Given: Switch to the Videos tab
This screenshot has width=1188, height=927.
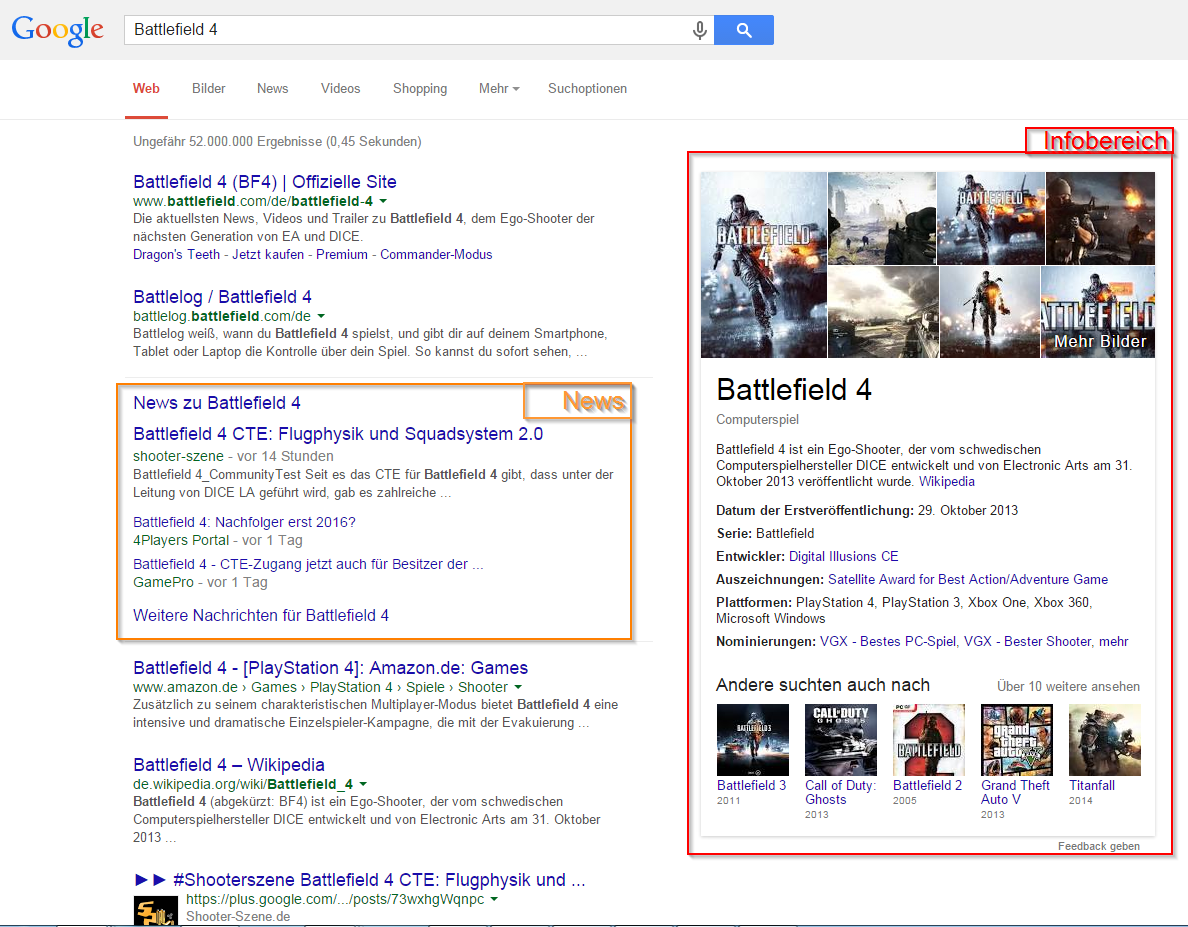Looking at the screenshot, I should point(340,89).
